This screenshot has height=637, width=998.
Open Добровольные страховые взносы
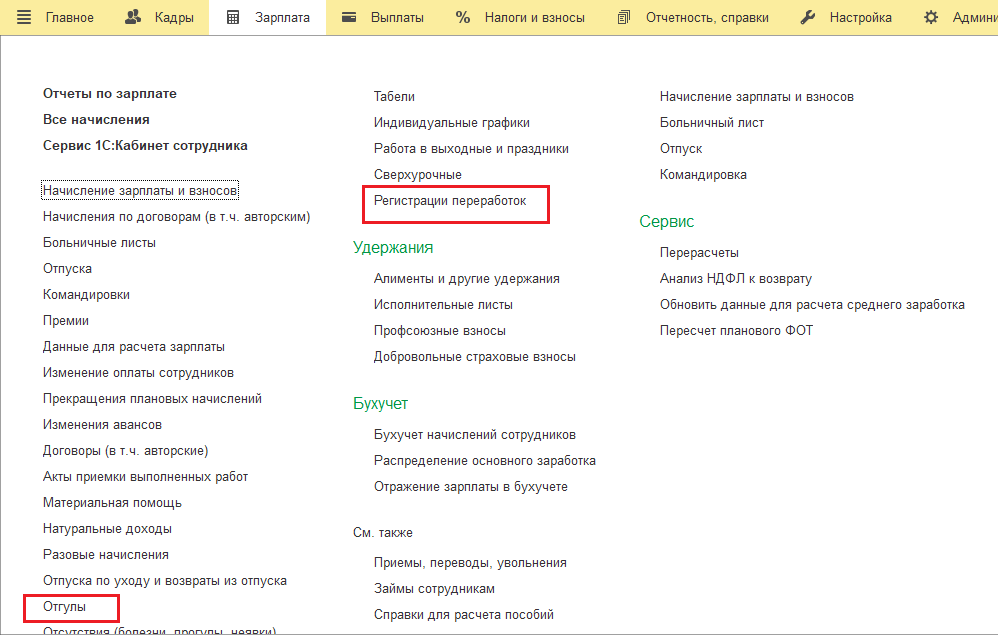475,357
